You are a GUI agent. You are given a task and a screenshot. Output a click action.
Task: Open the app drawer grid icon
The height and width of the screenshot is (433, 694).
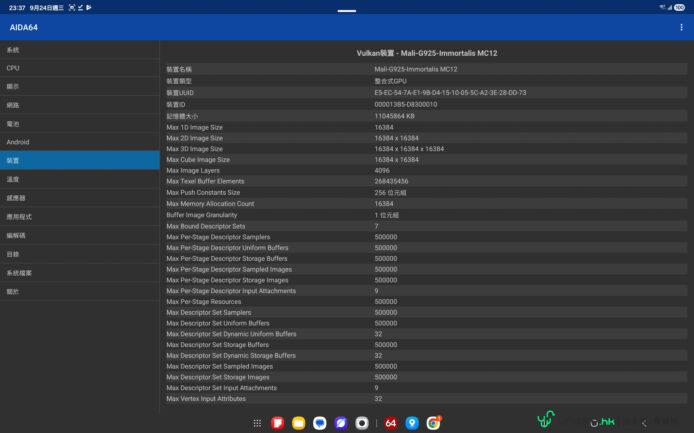coord(257,423)
